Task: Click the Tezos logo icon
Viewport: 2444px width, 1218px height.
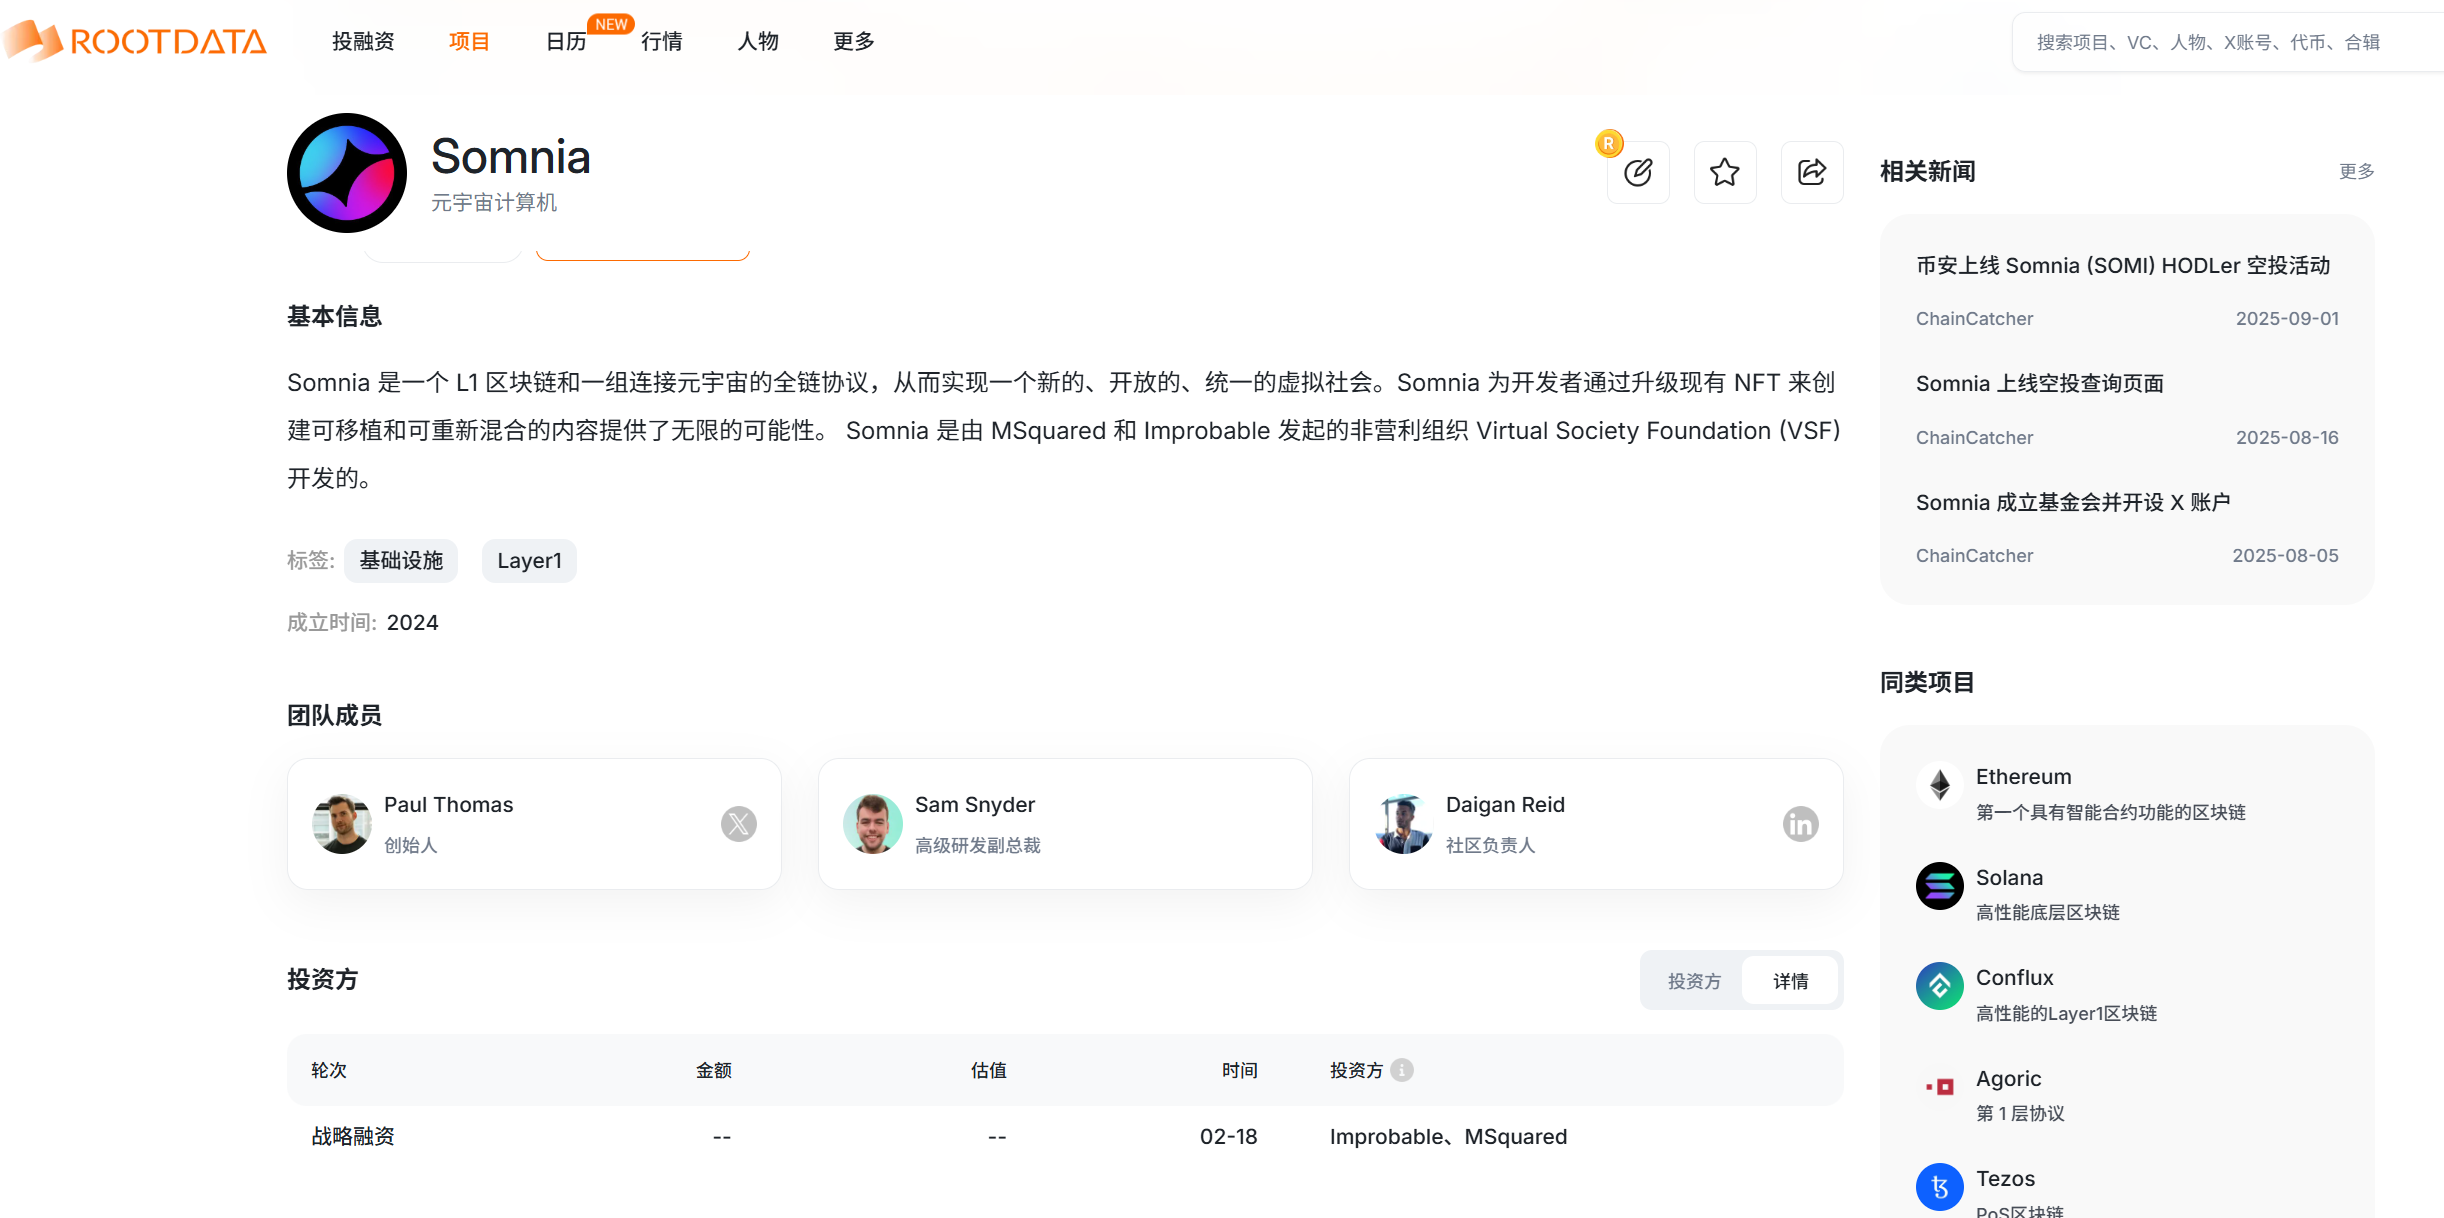Action: click(x=1940, y=1187)
